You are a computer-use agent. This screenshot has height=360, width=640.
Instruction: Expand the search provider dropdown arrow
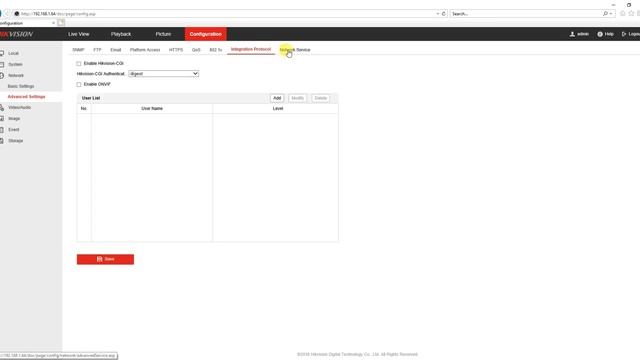pos(611,14)
